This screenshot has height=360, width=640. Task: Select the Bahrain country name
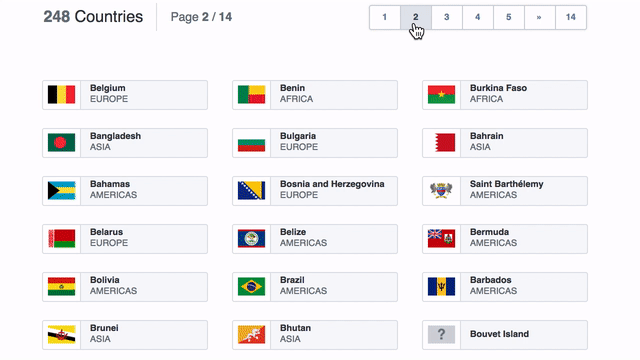click(487, 136)
